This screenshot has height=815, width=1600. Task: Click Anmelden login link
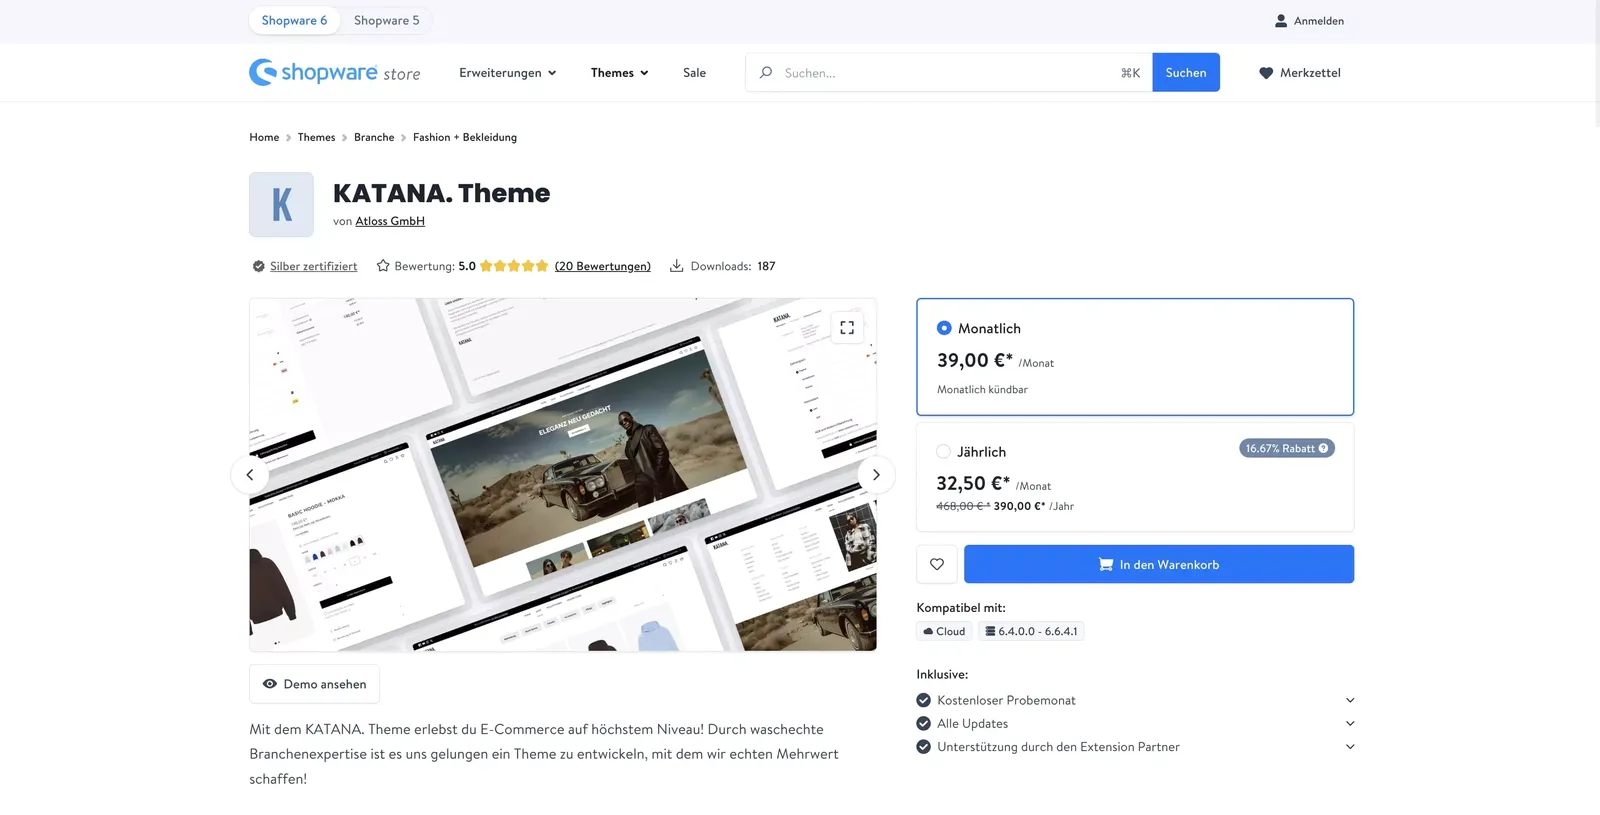point(1319,21)
